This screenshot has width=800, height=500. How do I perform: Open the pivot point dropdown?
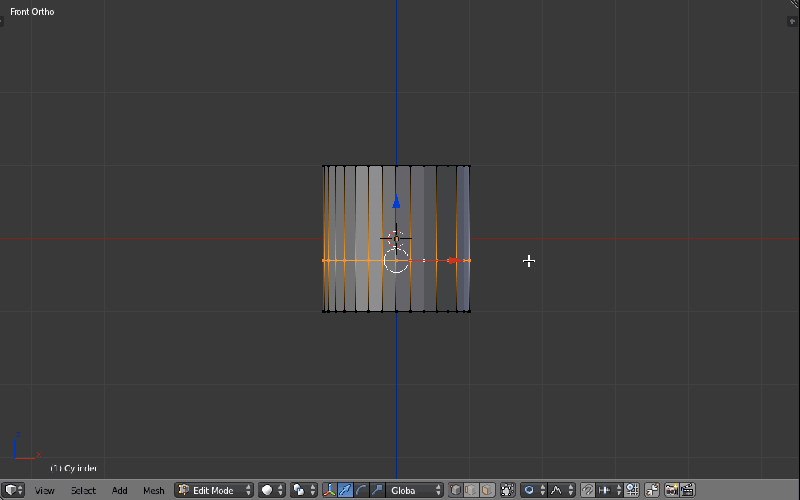point(304,490)
